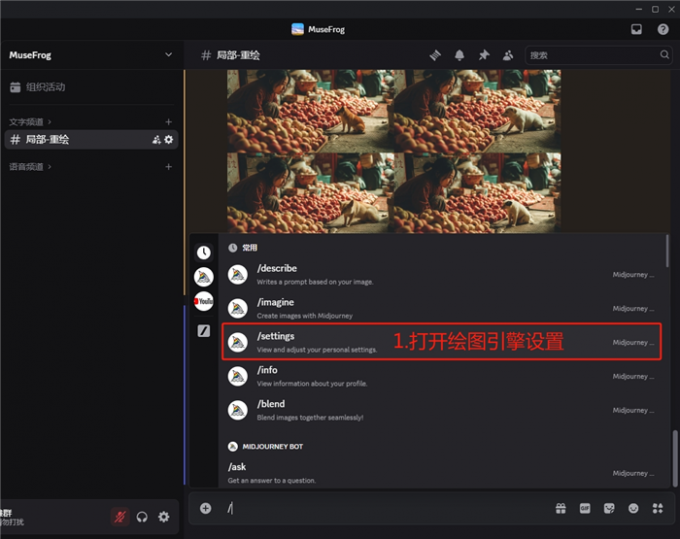The image size is (680, 539).
Task: Open the bottom-left generated image
Action: 310,193
